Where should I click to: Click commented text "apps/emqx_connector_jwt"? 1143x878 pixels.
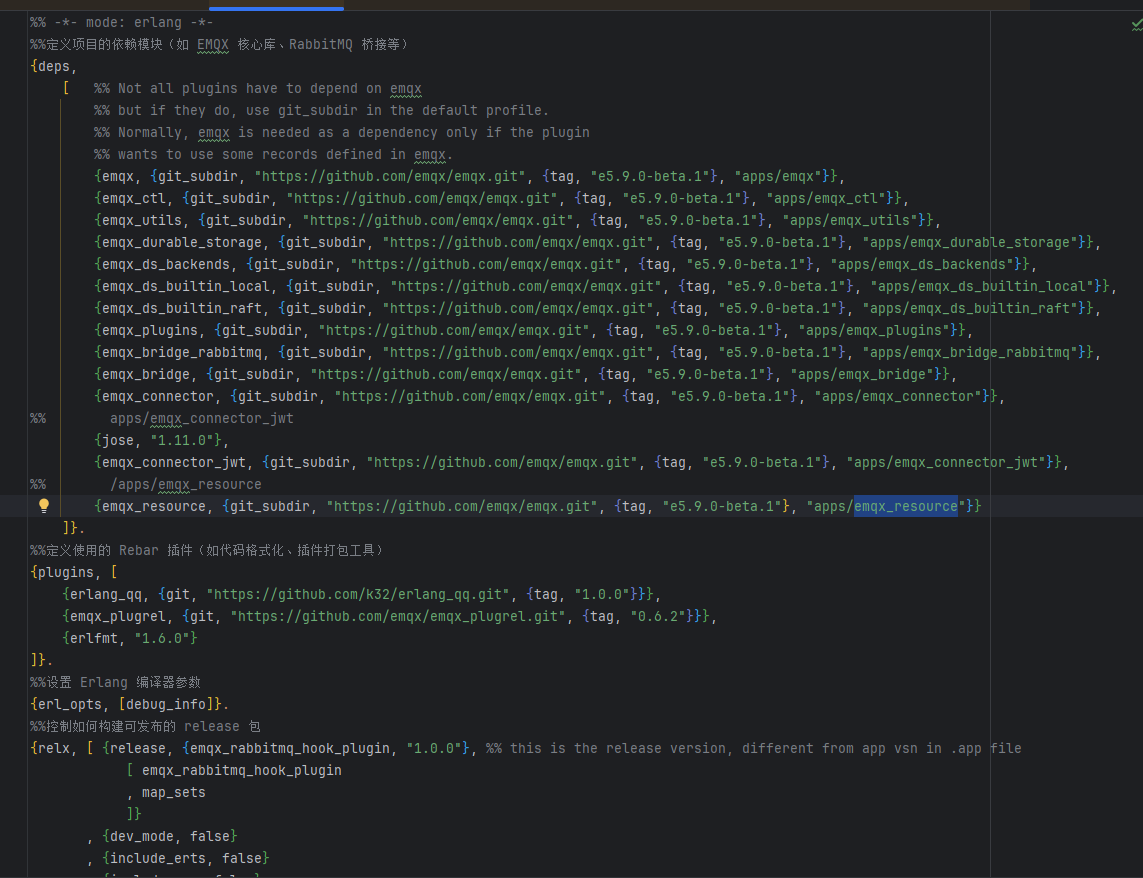coord(202,419)
